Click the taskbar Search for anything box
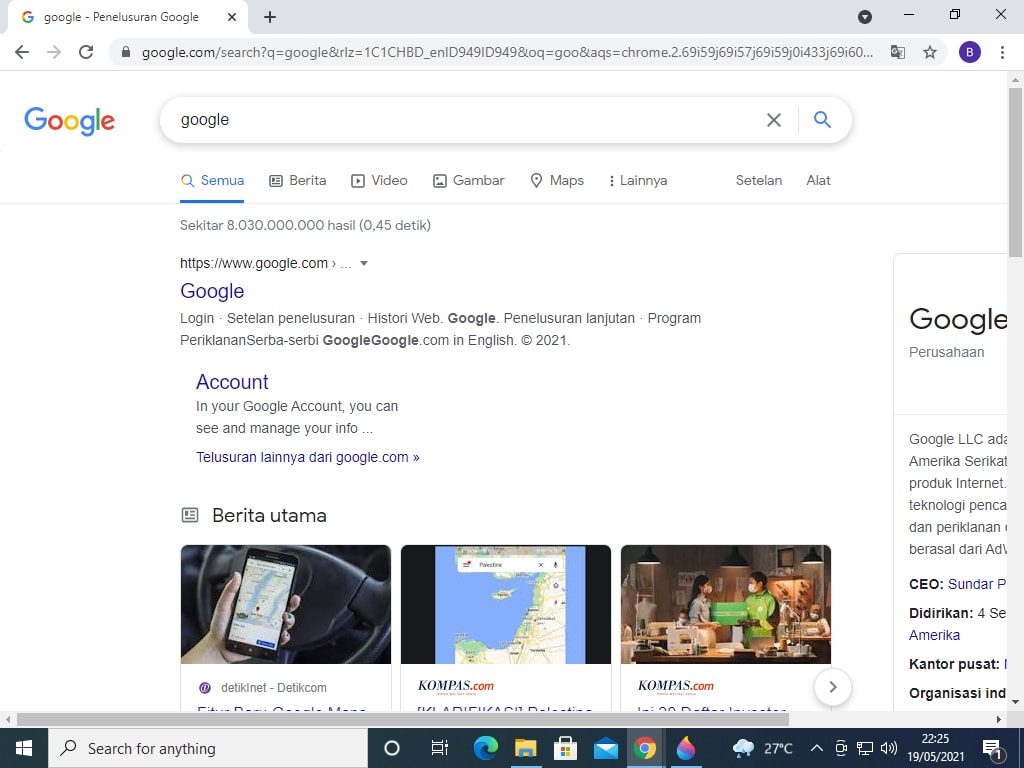Image resolution: width=1024 pixels, height=768 pixels. (x=208, y=748)
